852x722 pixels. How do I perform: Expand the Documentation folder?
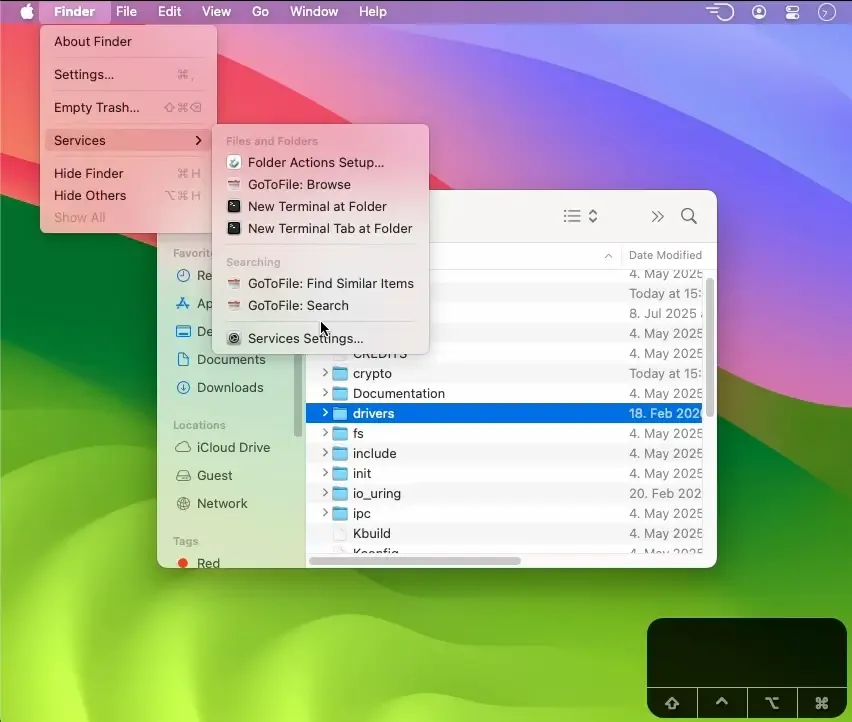click(x=325, y=393)
